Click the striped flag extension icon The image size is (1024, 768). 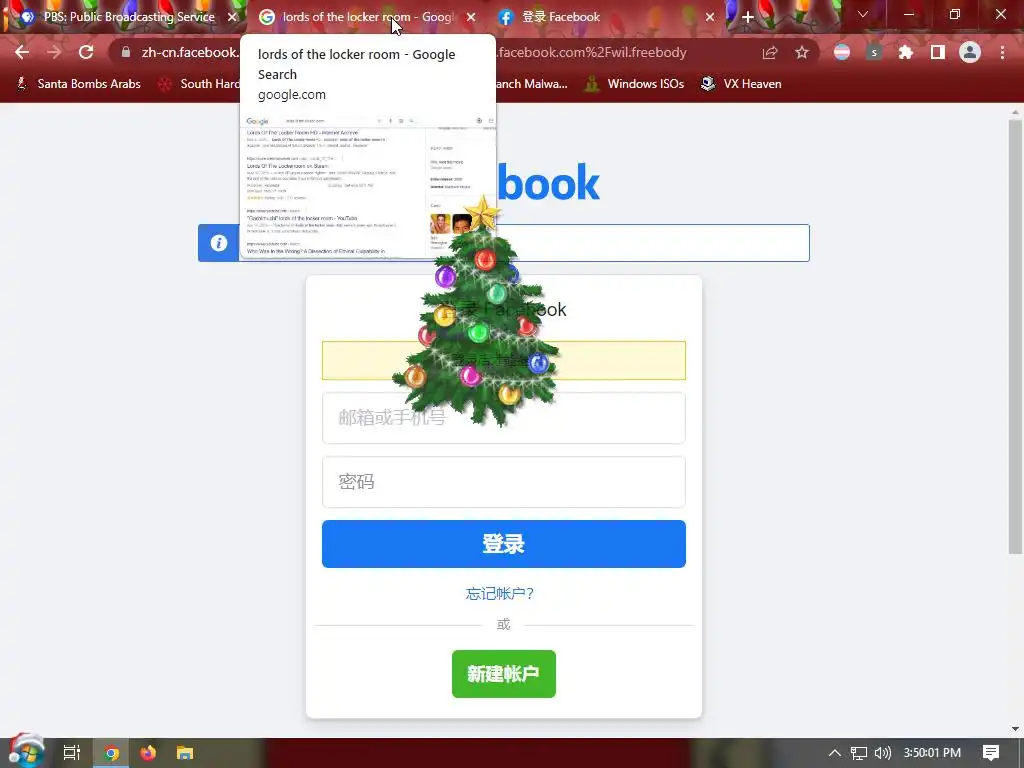(x=842, y=52)
